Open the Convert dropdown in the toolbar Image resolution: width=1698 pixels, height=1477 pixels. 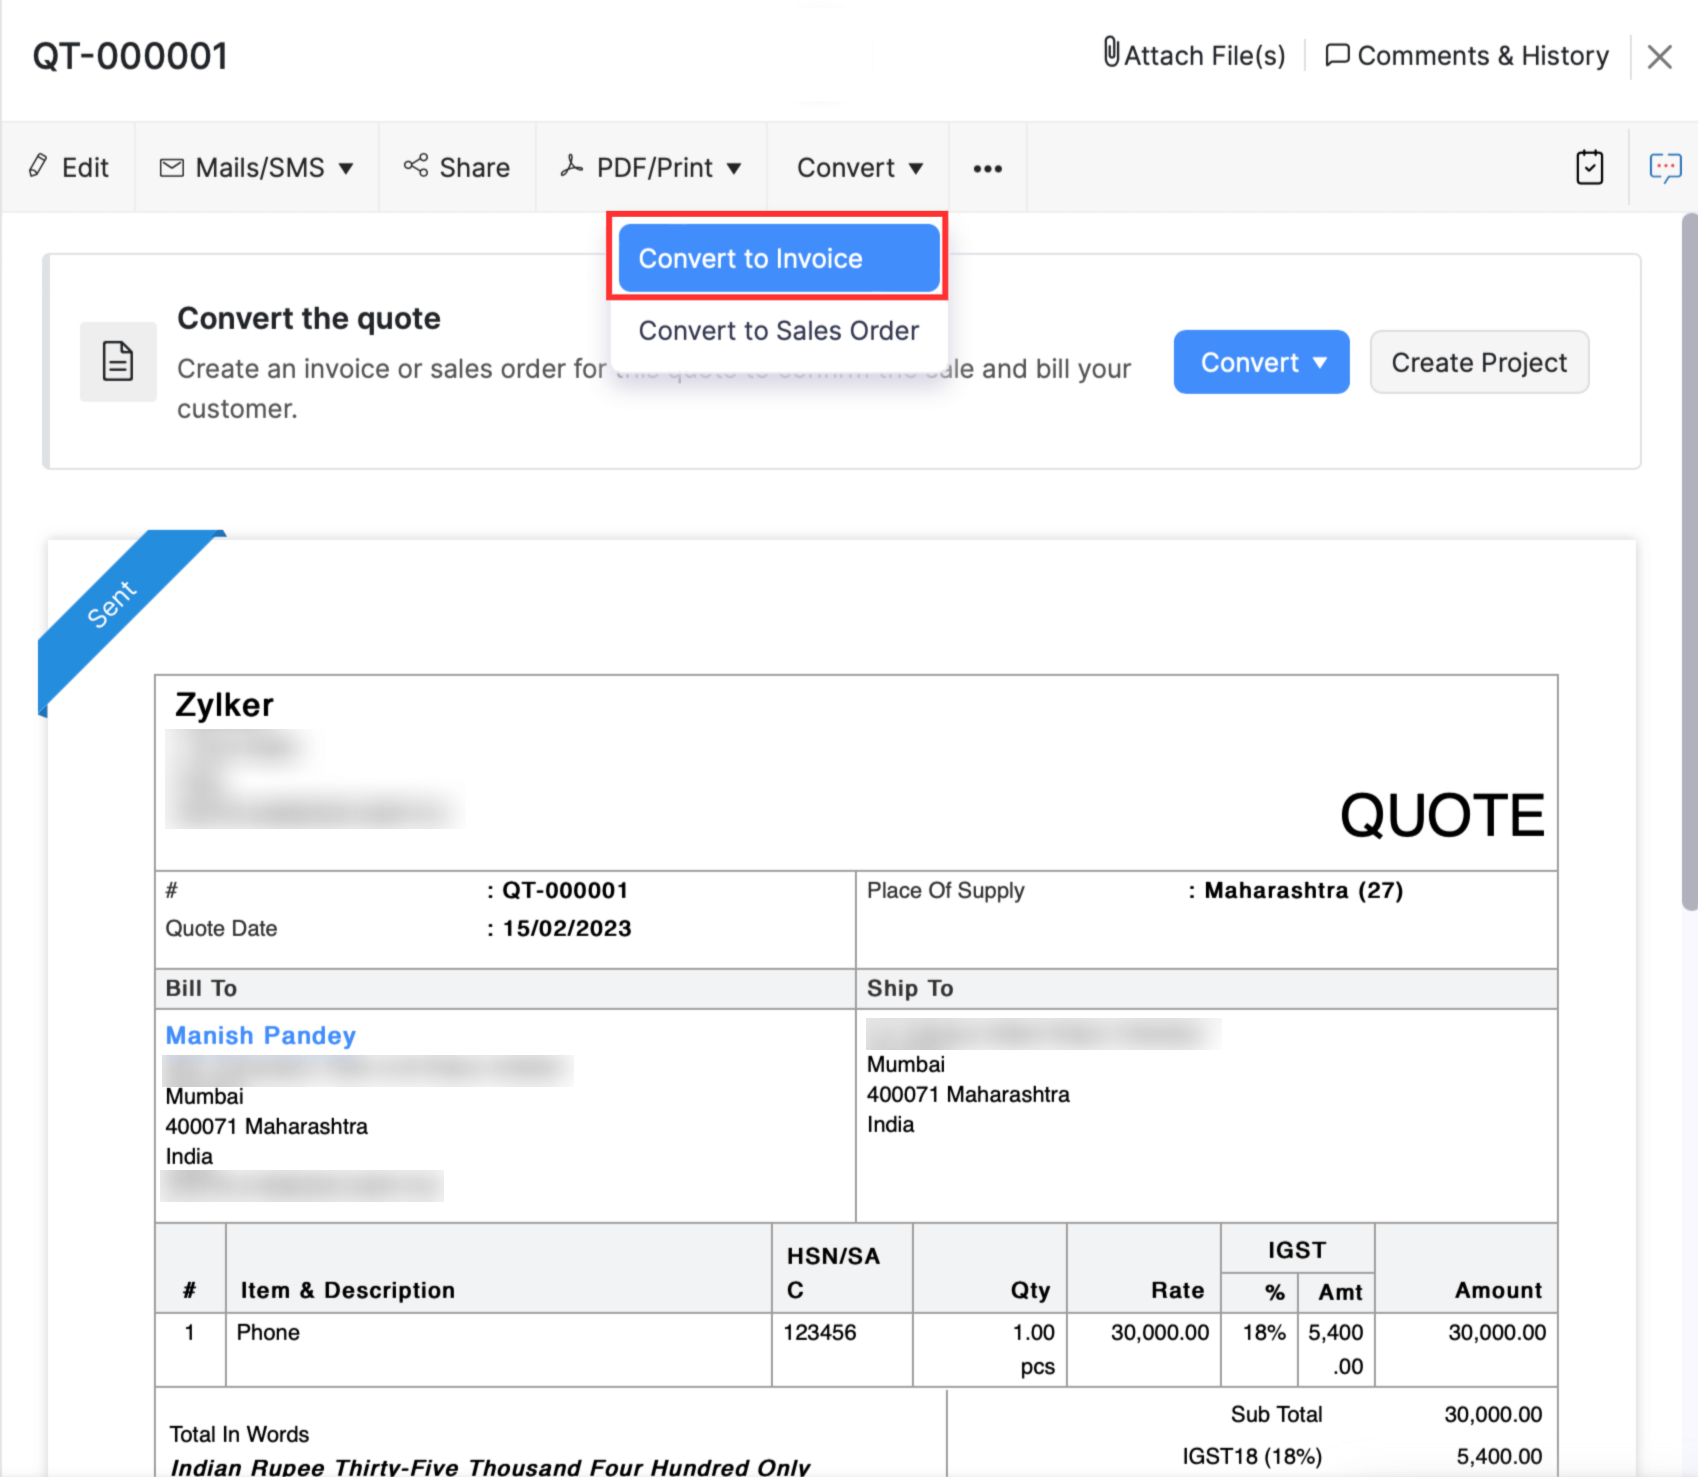(x=858, y=167)
